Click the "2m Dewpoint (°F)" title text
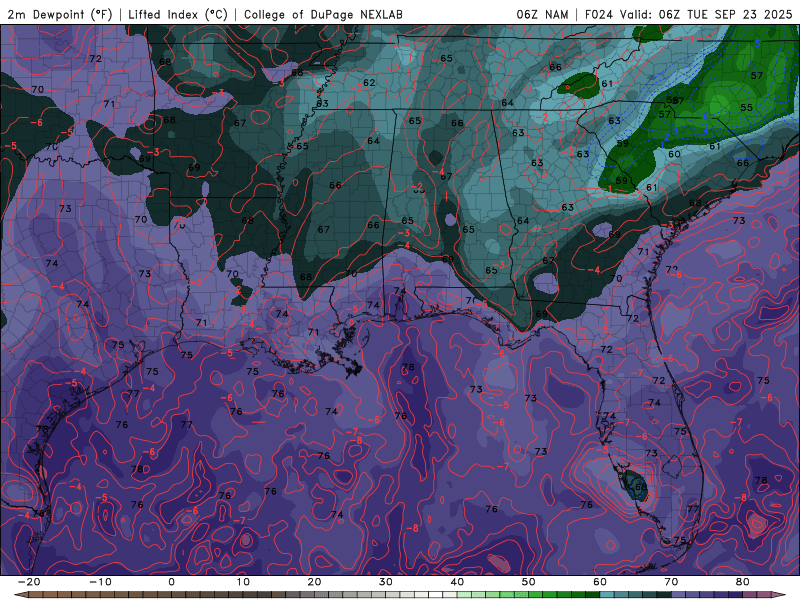Screen dimensions: 800x600 [60, 14]
